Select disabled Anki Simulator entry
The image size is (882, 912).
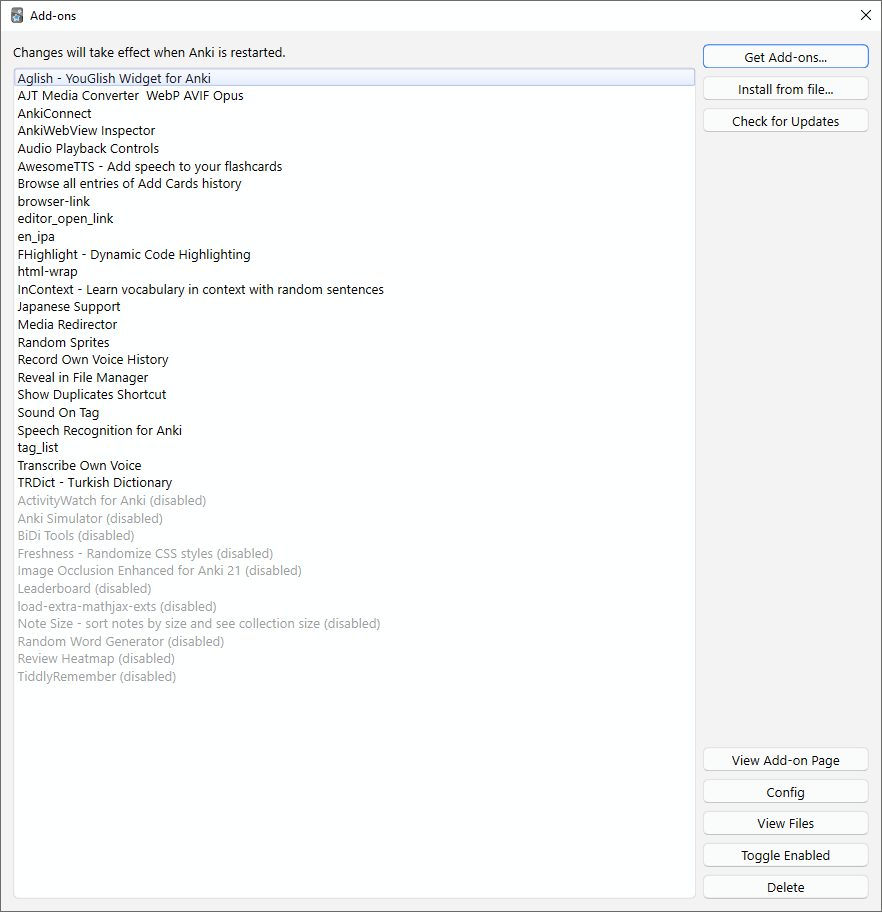pos(354,519)
